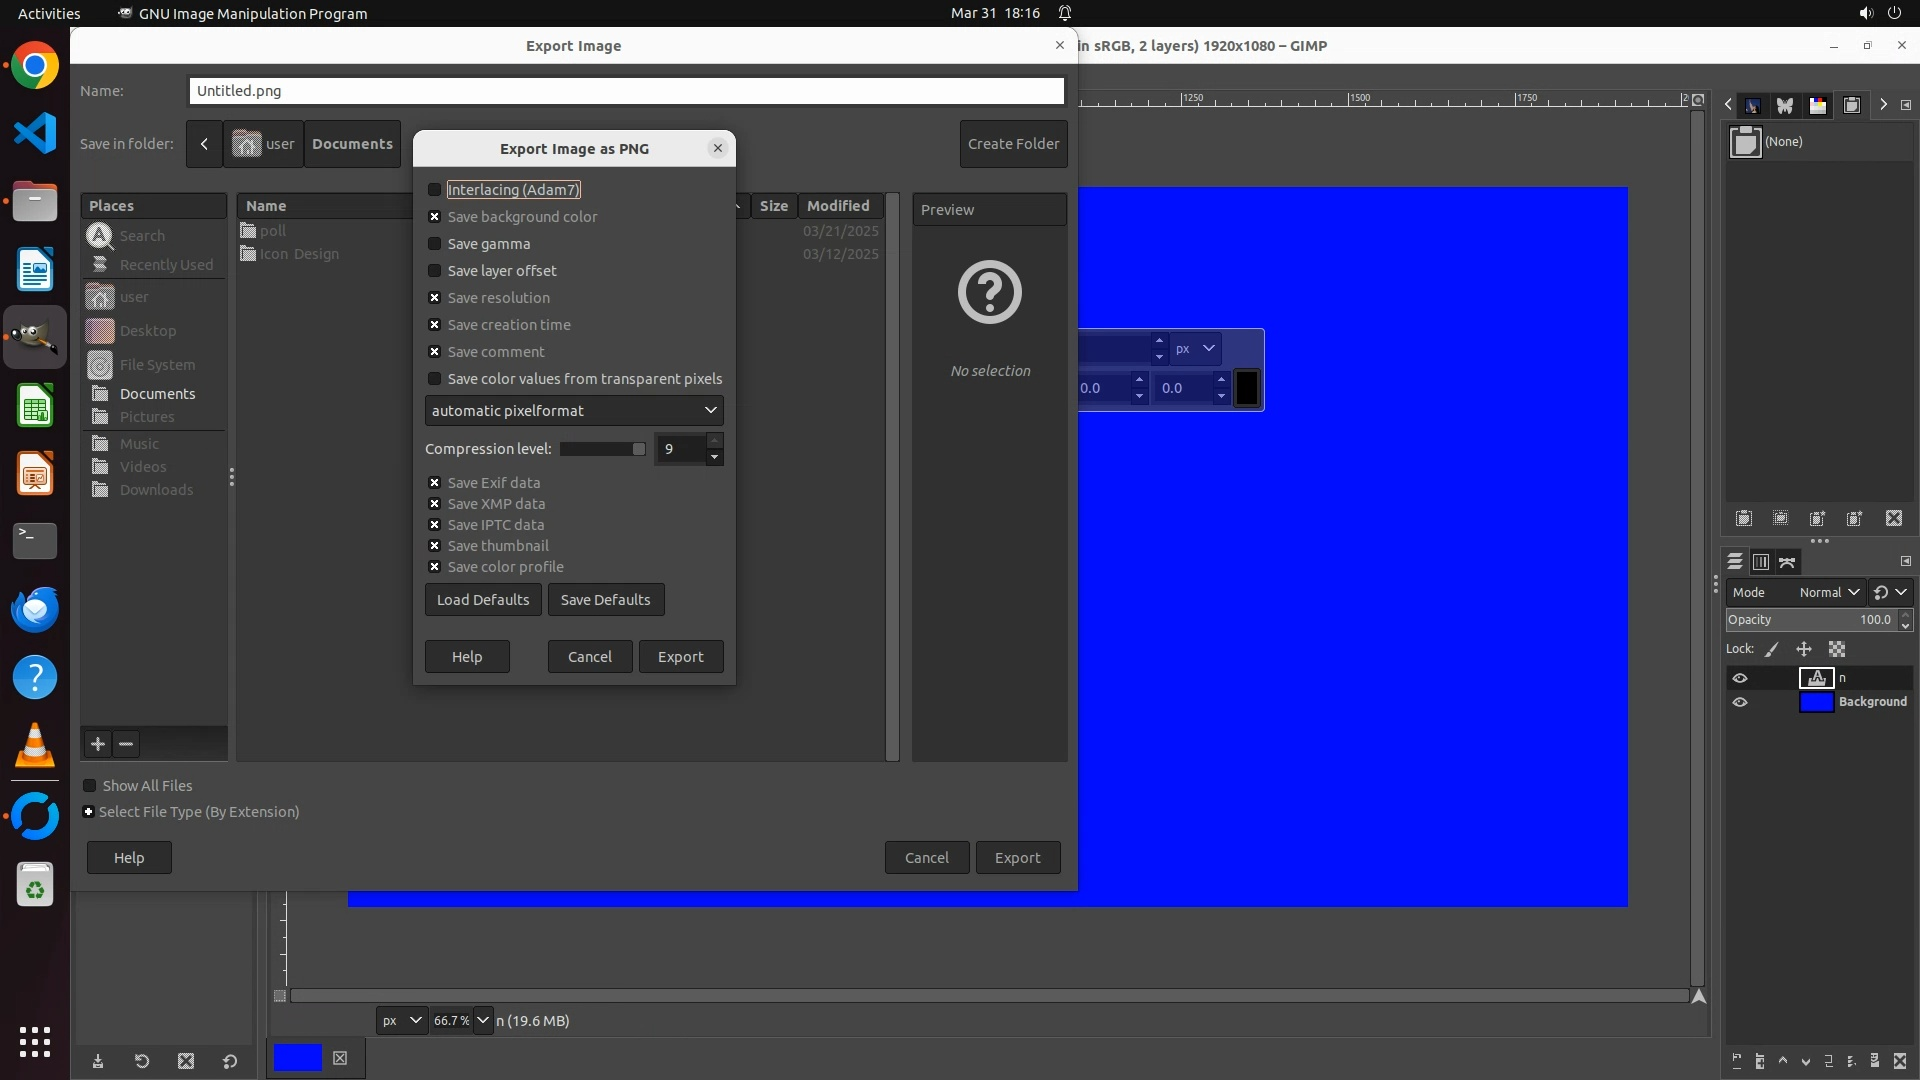Open VLC from the Ubuntu dock

[x=35, y=745]
